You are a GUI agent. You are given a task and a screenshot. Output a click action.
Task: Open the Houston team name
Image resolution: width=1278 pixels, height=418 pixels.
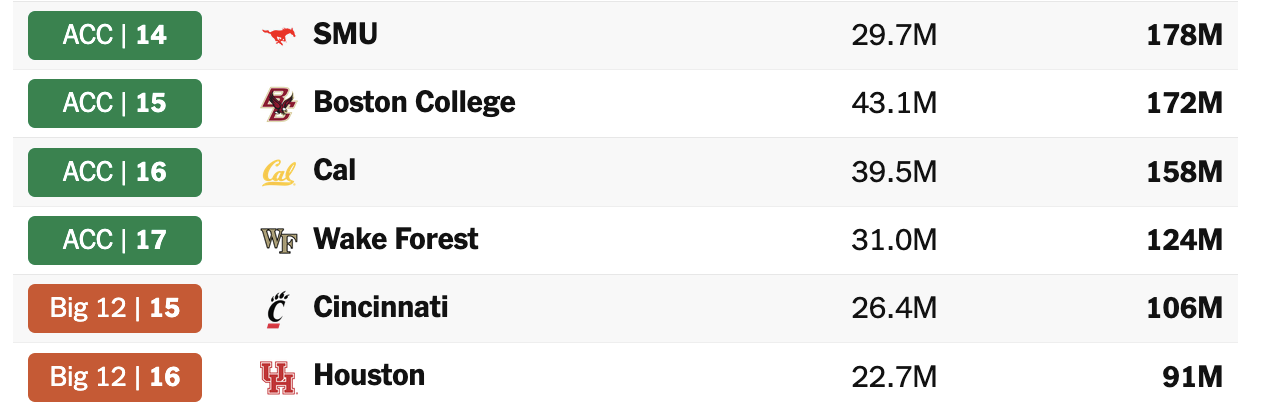coord(369,375)
